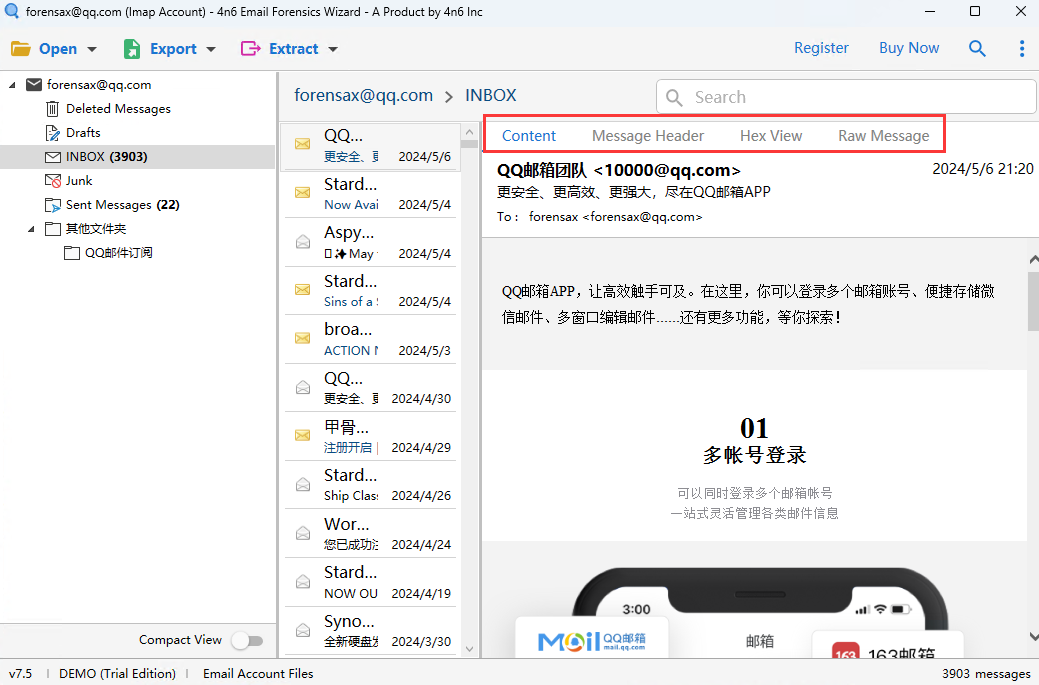Click the Junk folder icon
Screen dimensions: 1039x685
[53, 180]
